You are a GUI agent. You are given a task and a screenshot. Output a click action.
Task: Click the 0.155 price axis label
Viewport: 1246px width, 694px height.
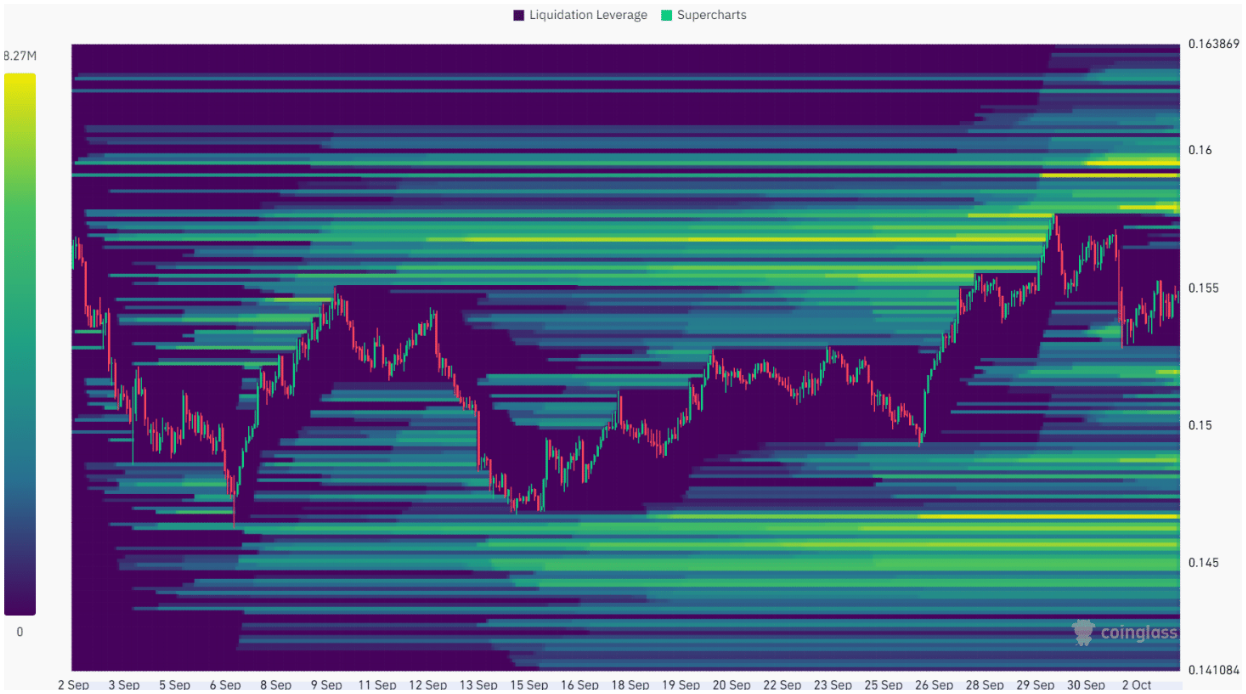tap(1203, 288)
